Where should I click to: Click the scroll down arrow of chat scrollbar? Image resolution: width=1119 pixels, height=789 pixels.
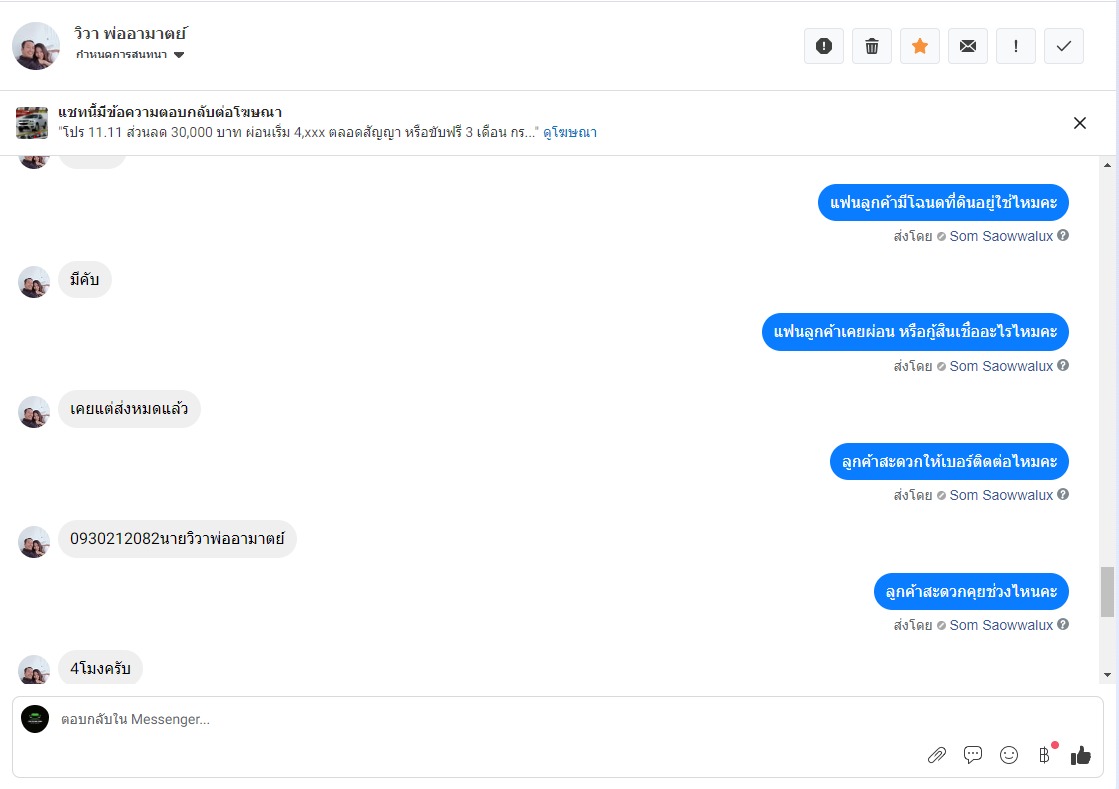pyautogui.click(x=1107, y=675)
